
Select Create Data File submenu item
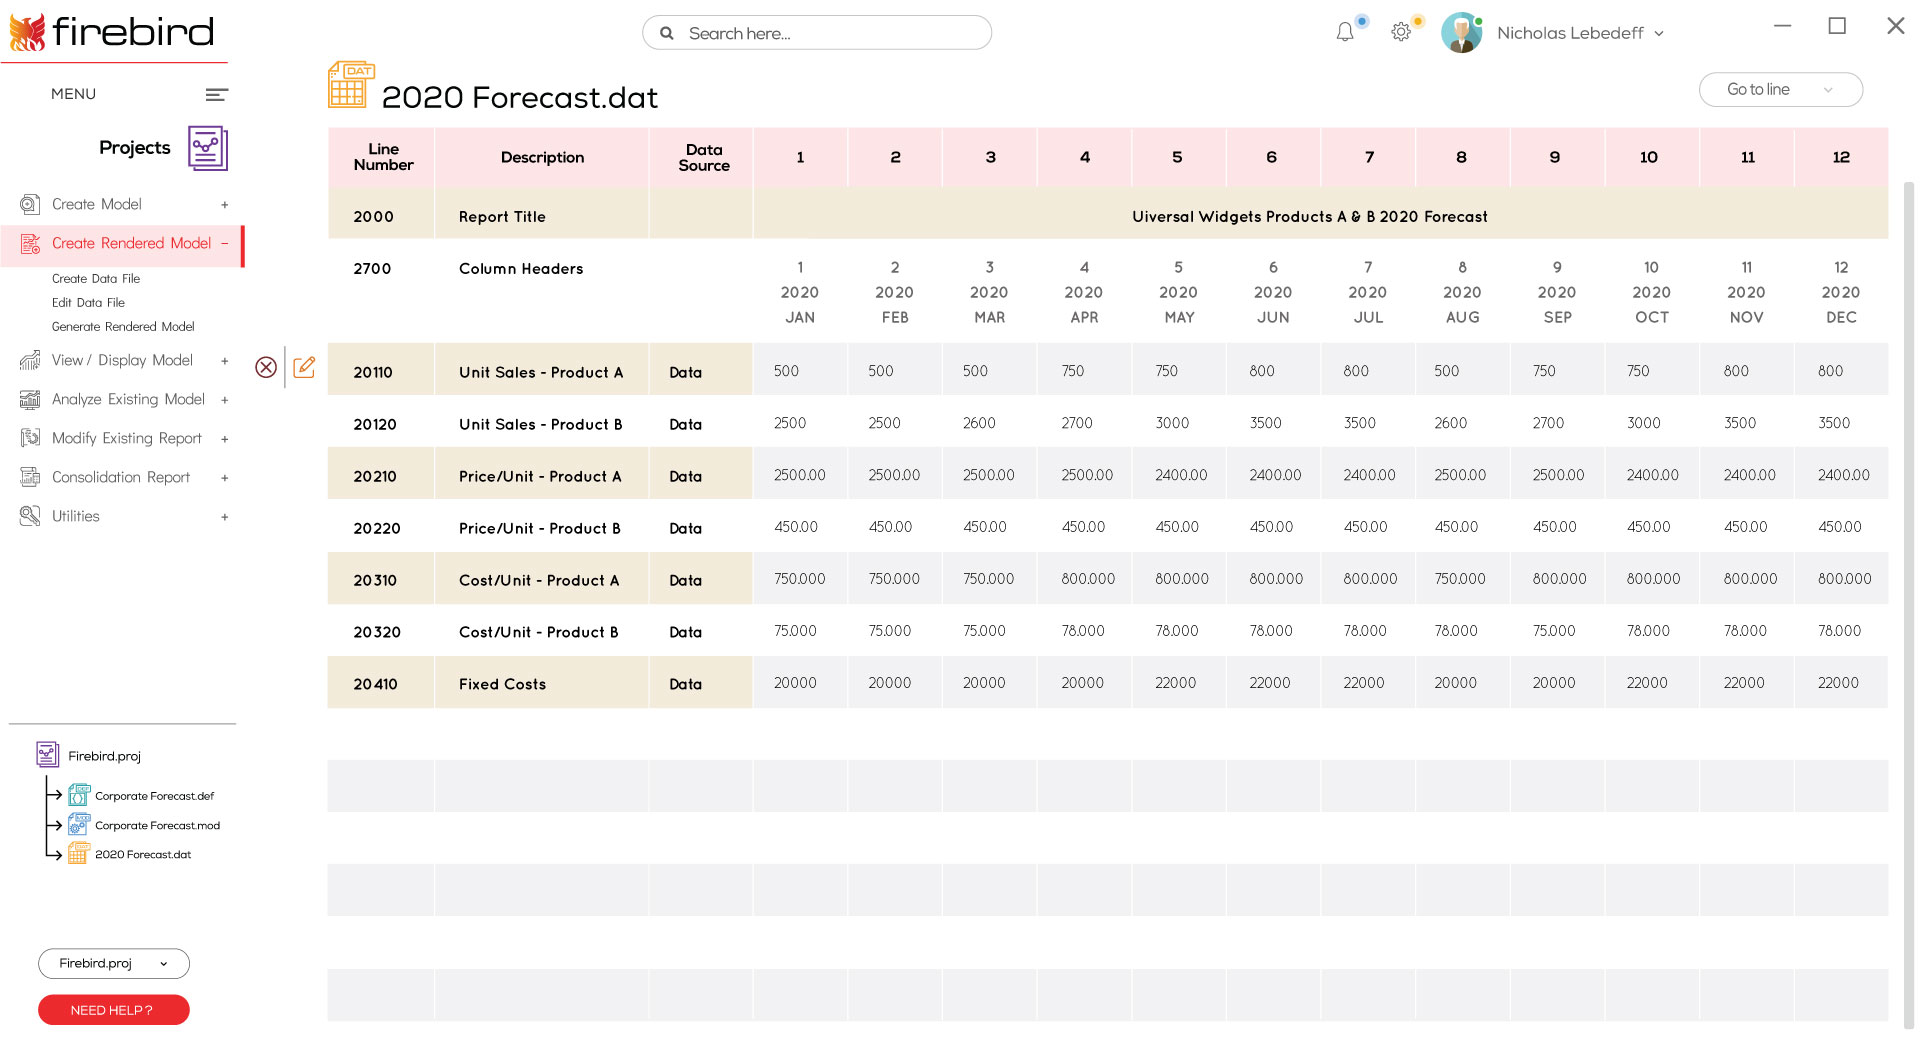[96, 278]
